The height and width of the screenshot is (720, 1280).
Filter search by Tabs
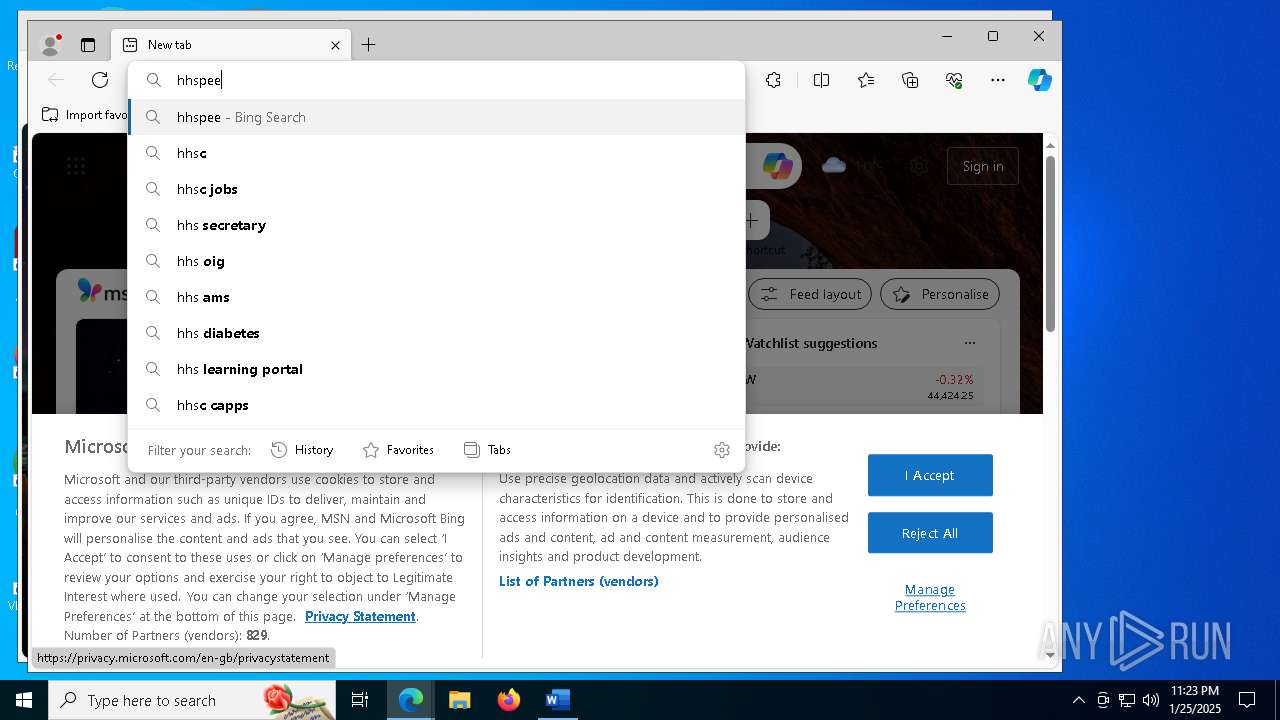(488, 450)
